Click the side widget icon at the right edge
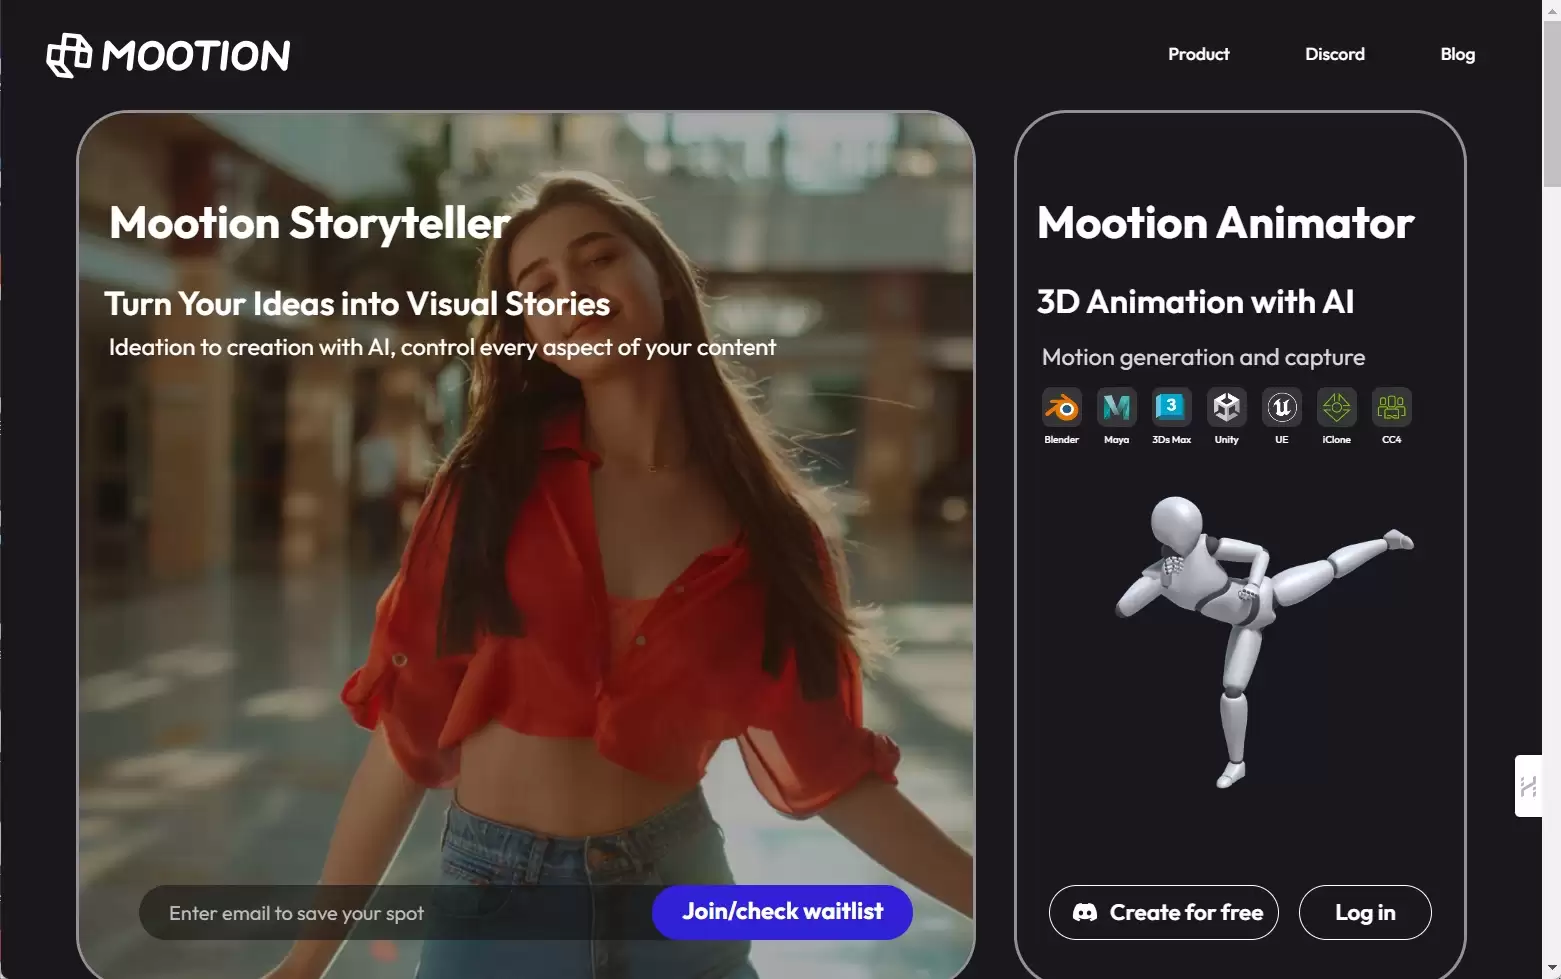Viewport: 1561px width, 979px height. click(1528, 786)
